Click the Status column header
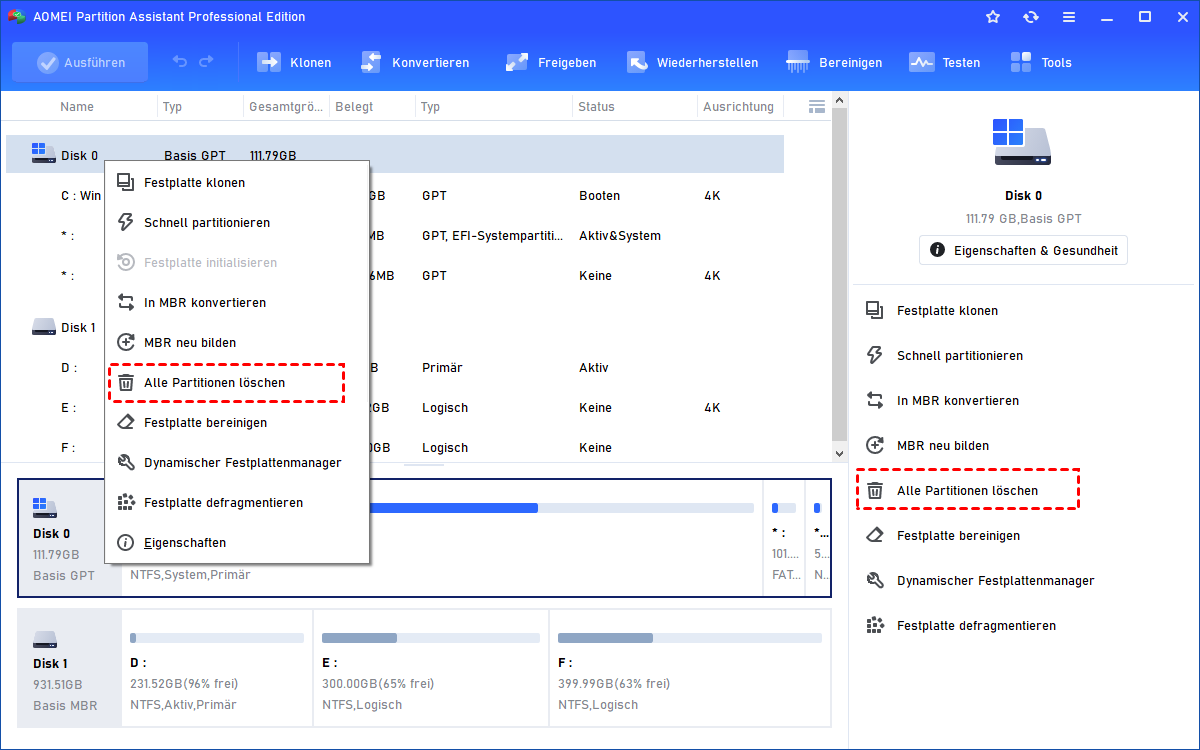The height and width of the screenshot is (750, 1200). [x=596, y=106]
